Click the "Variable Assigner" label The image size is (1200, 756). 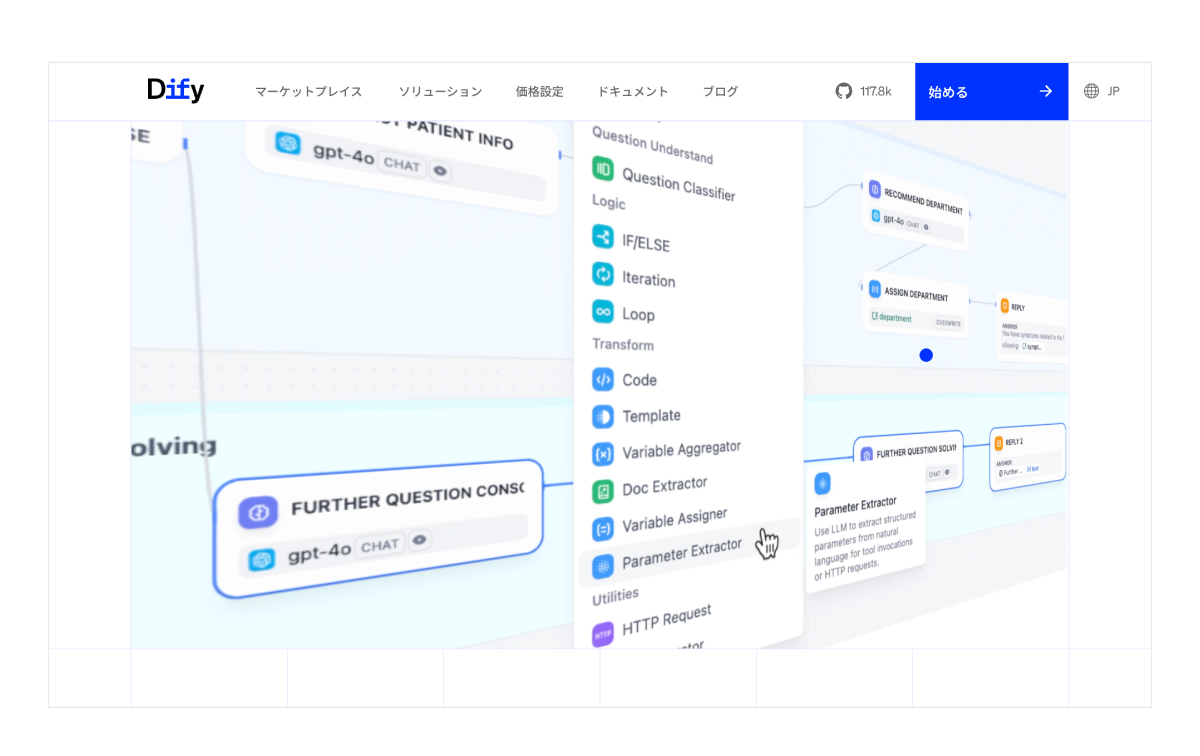(x=675, y=520)
